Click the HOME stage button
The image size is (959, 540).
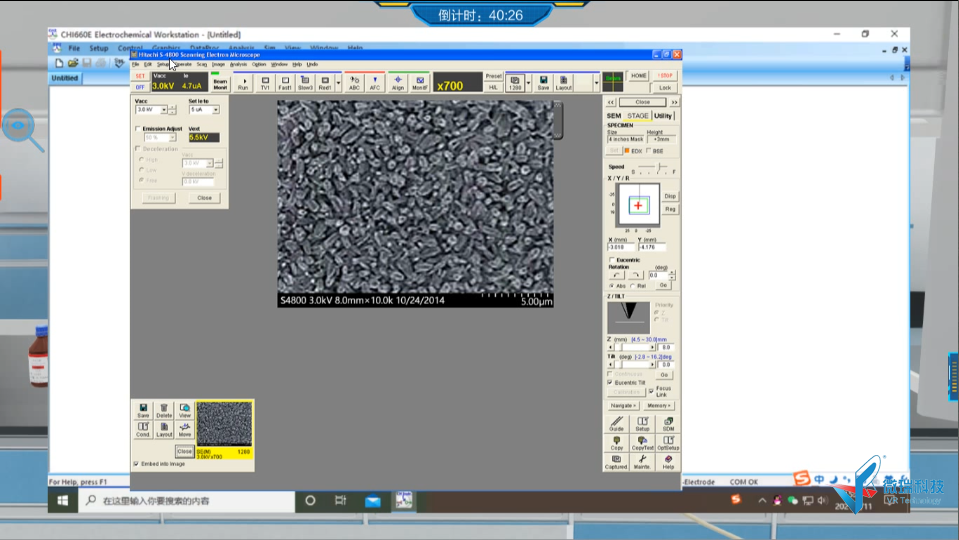(x=639, y=76)
